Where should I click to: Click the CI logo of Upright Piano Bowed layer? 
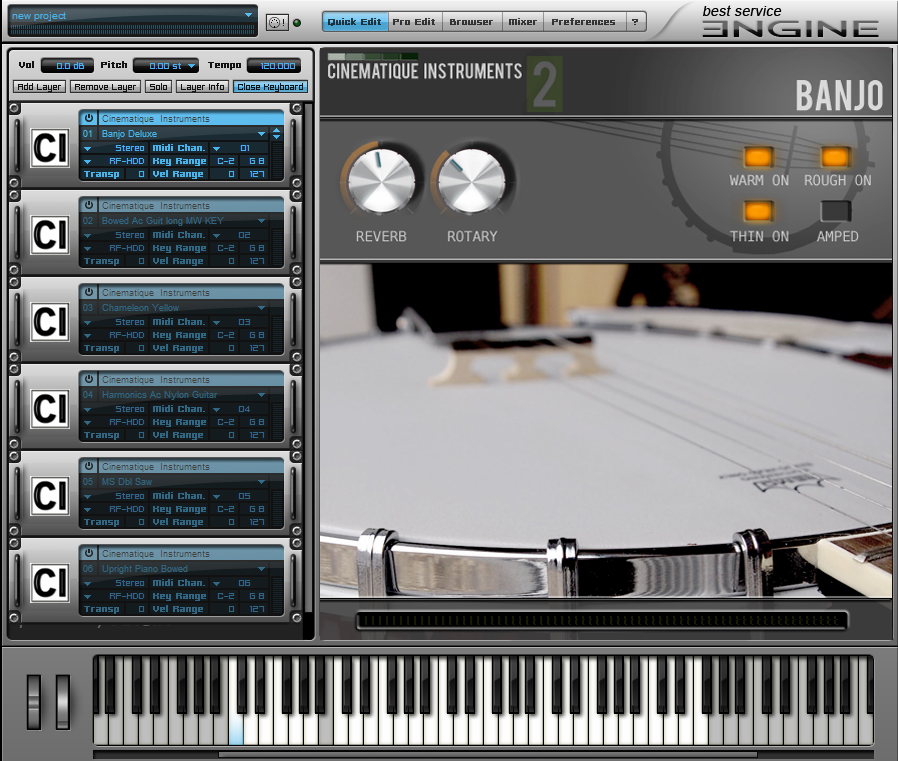coord(50,583)
